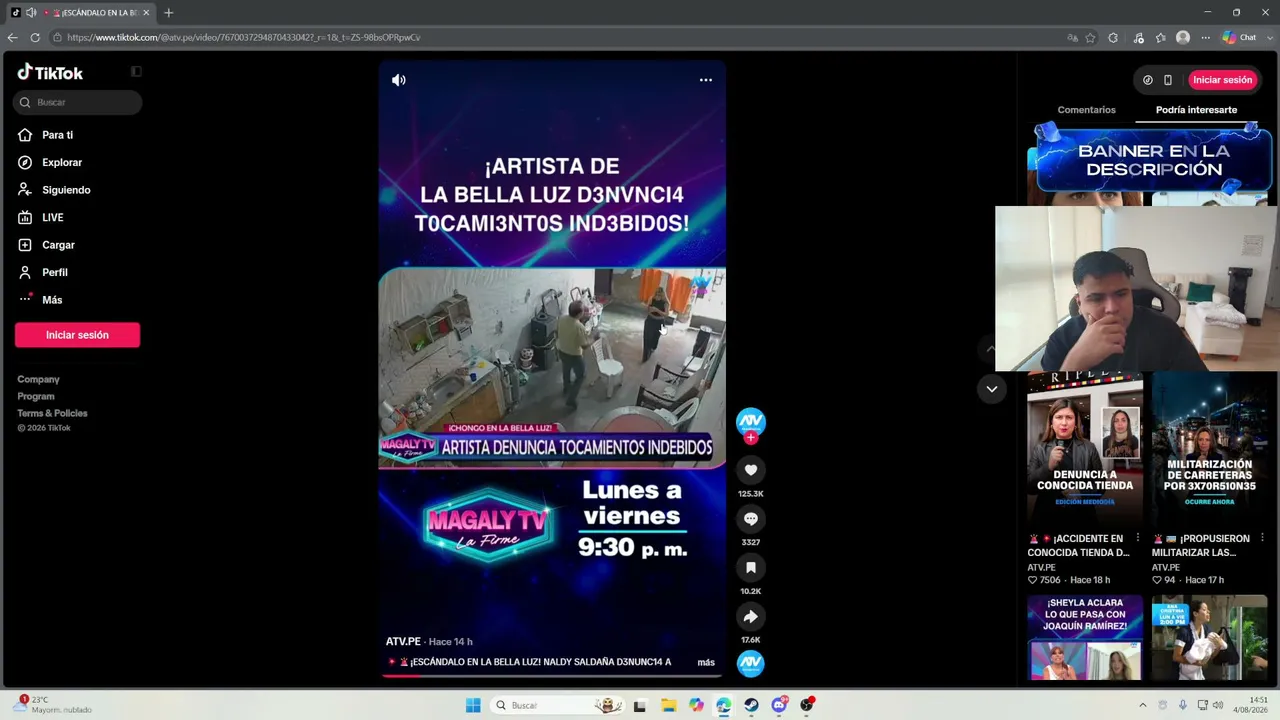The height and width of the screenshot is (720, 1280).
Task: Click the sidebar Iniciar sesión button
Action: click(x=77, y=335)
